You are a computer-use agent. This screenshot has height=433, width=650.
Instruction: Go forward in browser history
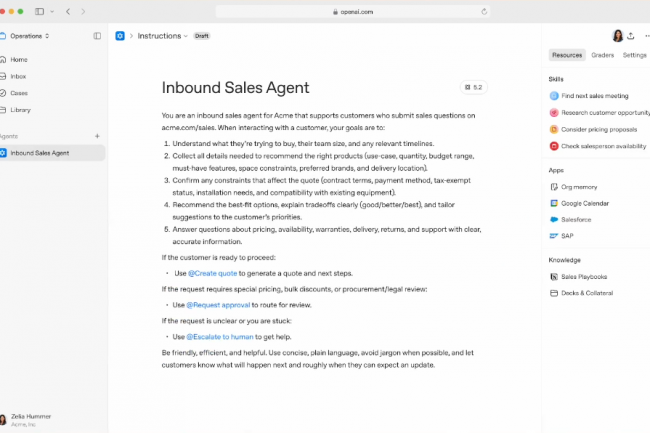pos(83,12)
